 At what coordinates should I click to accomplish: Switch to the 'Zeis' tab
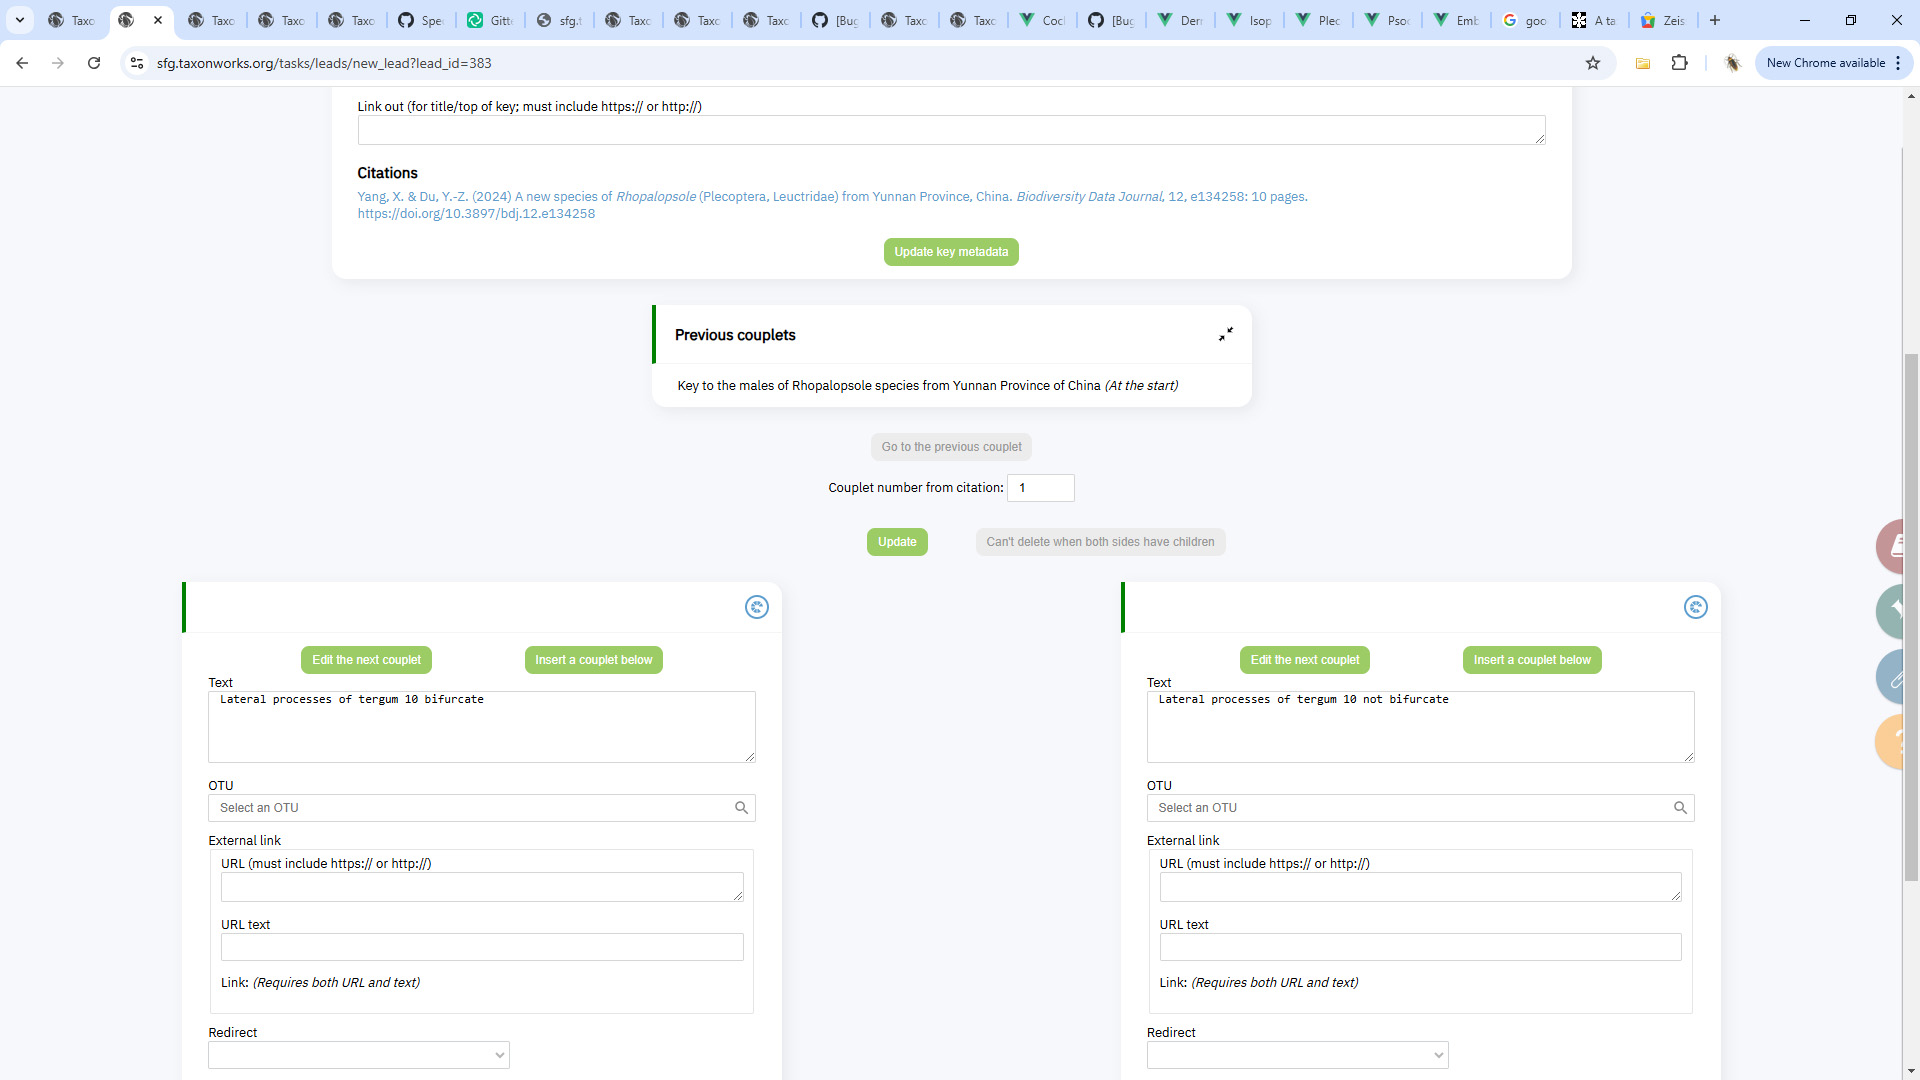(x=1663, y=20)
